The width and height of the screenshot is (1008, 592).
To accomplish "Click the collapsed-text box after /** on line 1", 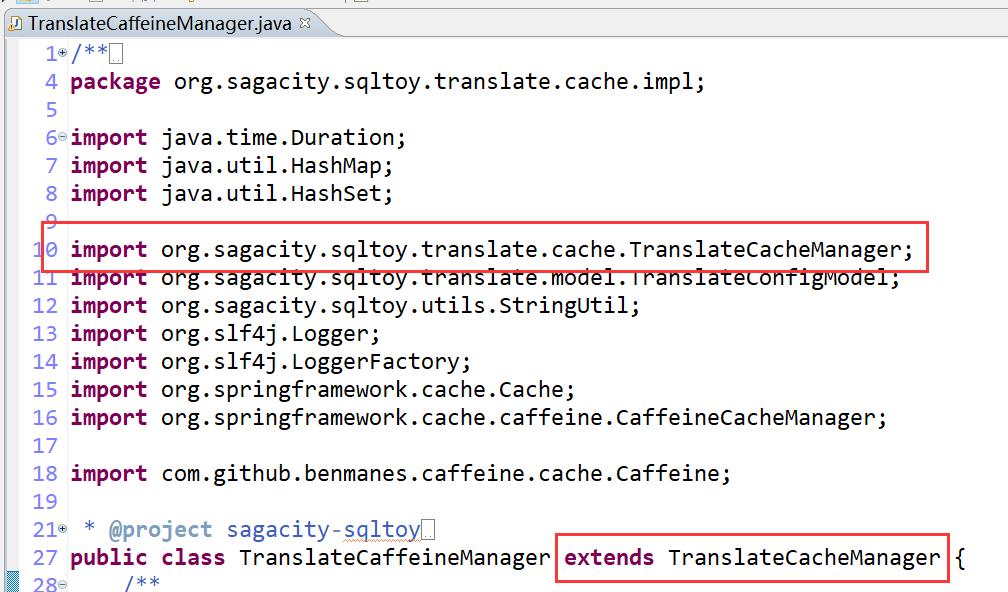I will coord(116,54).
